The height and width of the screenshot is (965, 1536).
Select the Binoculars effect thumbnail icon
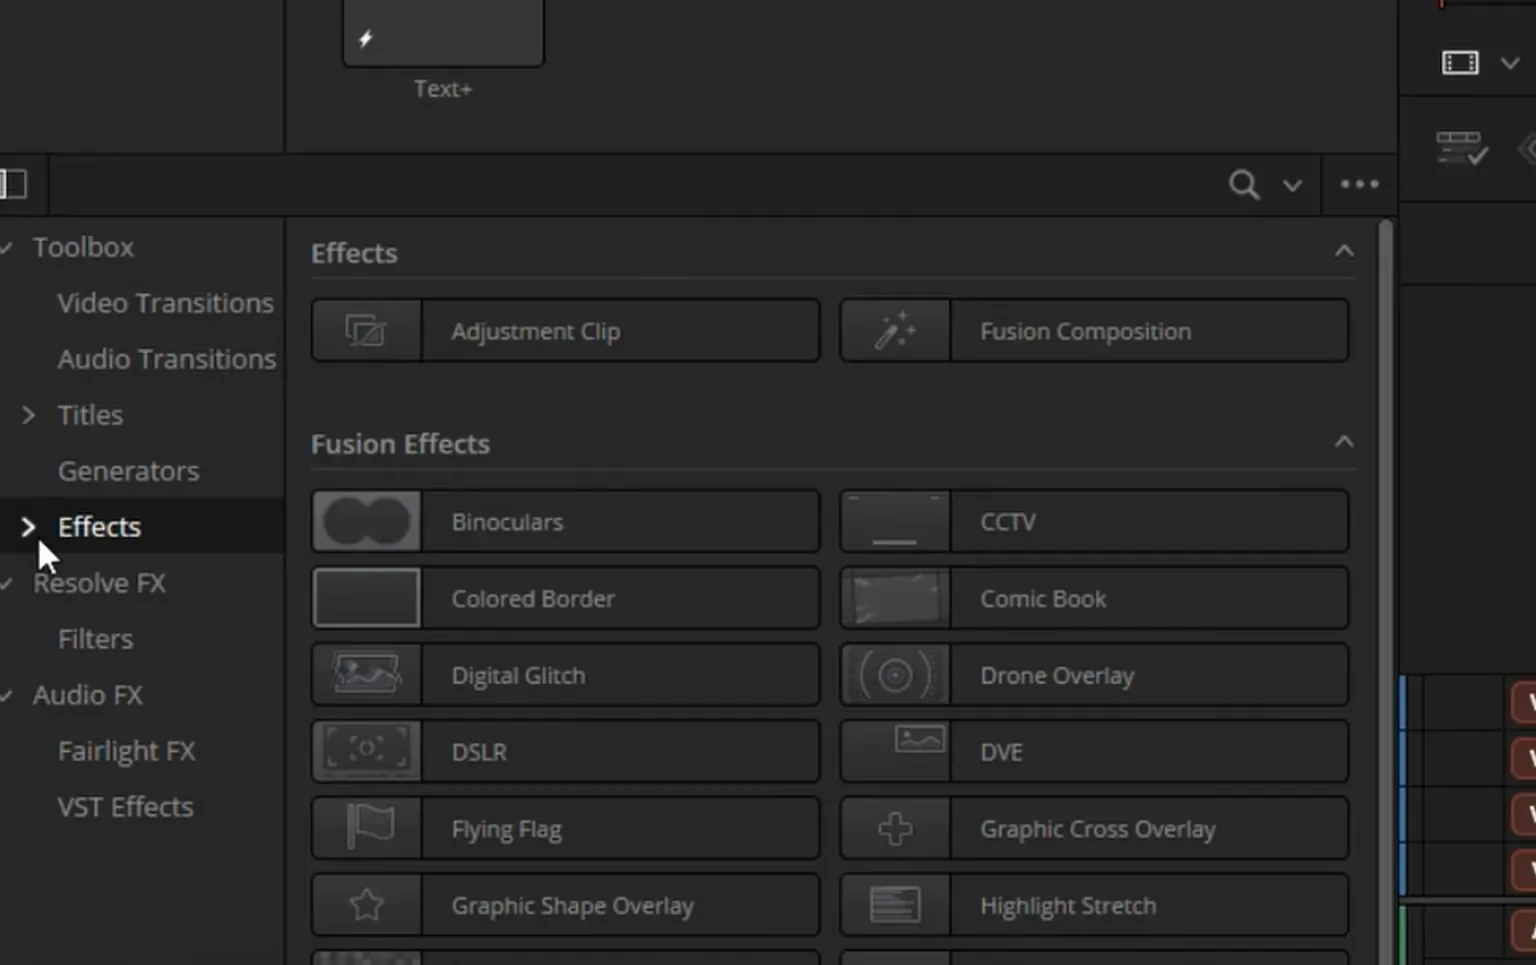tap(366, 522)
